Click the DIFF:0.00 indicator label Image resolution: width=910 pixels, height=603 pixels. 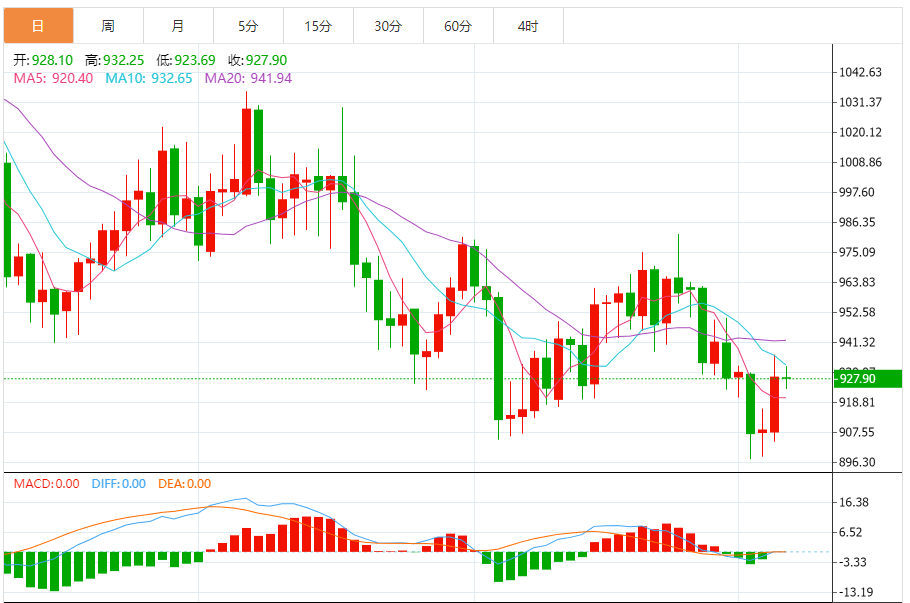point(119,484)
